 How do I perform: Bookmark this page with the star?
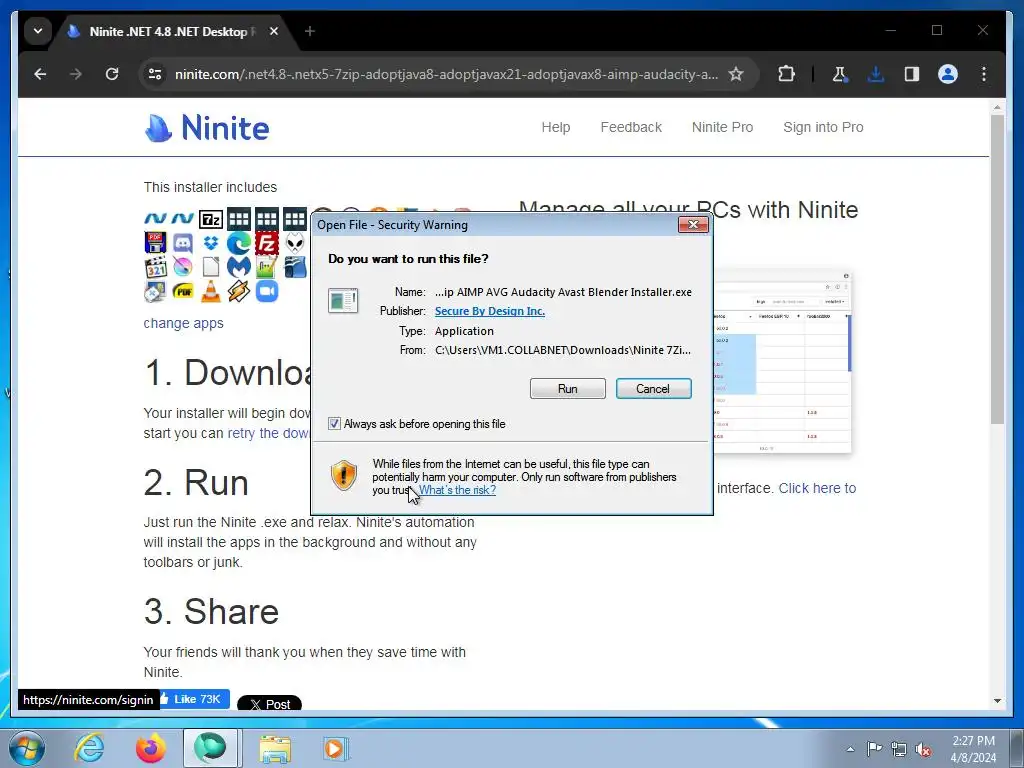pos(736,74)
